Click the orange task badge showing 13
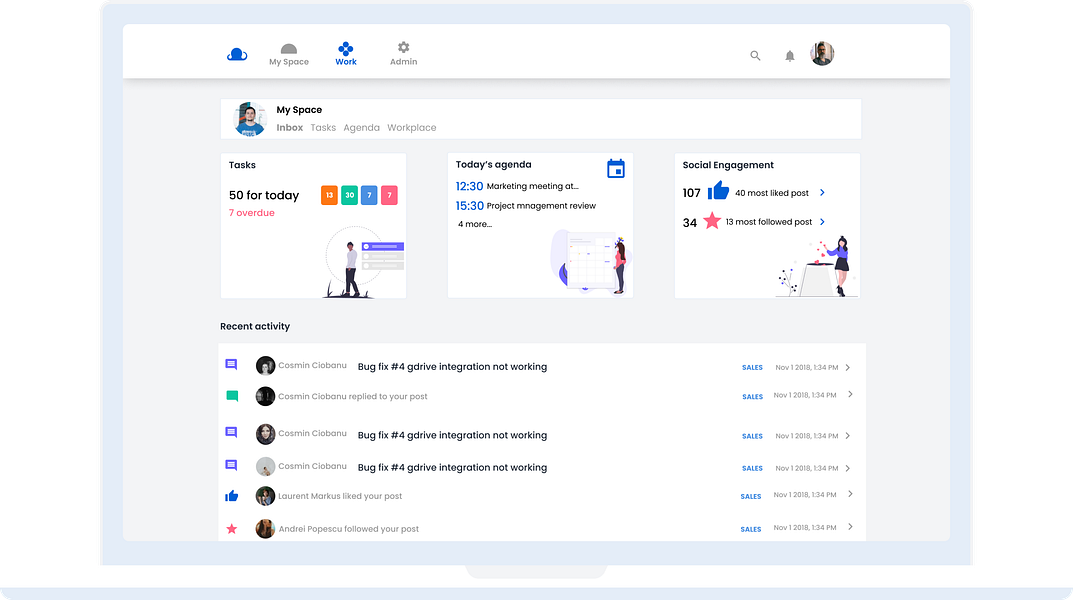 [329, 195]
